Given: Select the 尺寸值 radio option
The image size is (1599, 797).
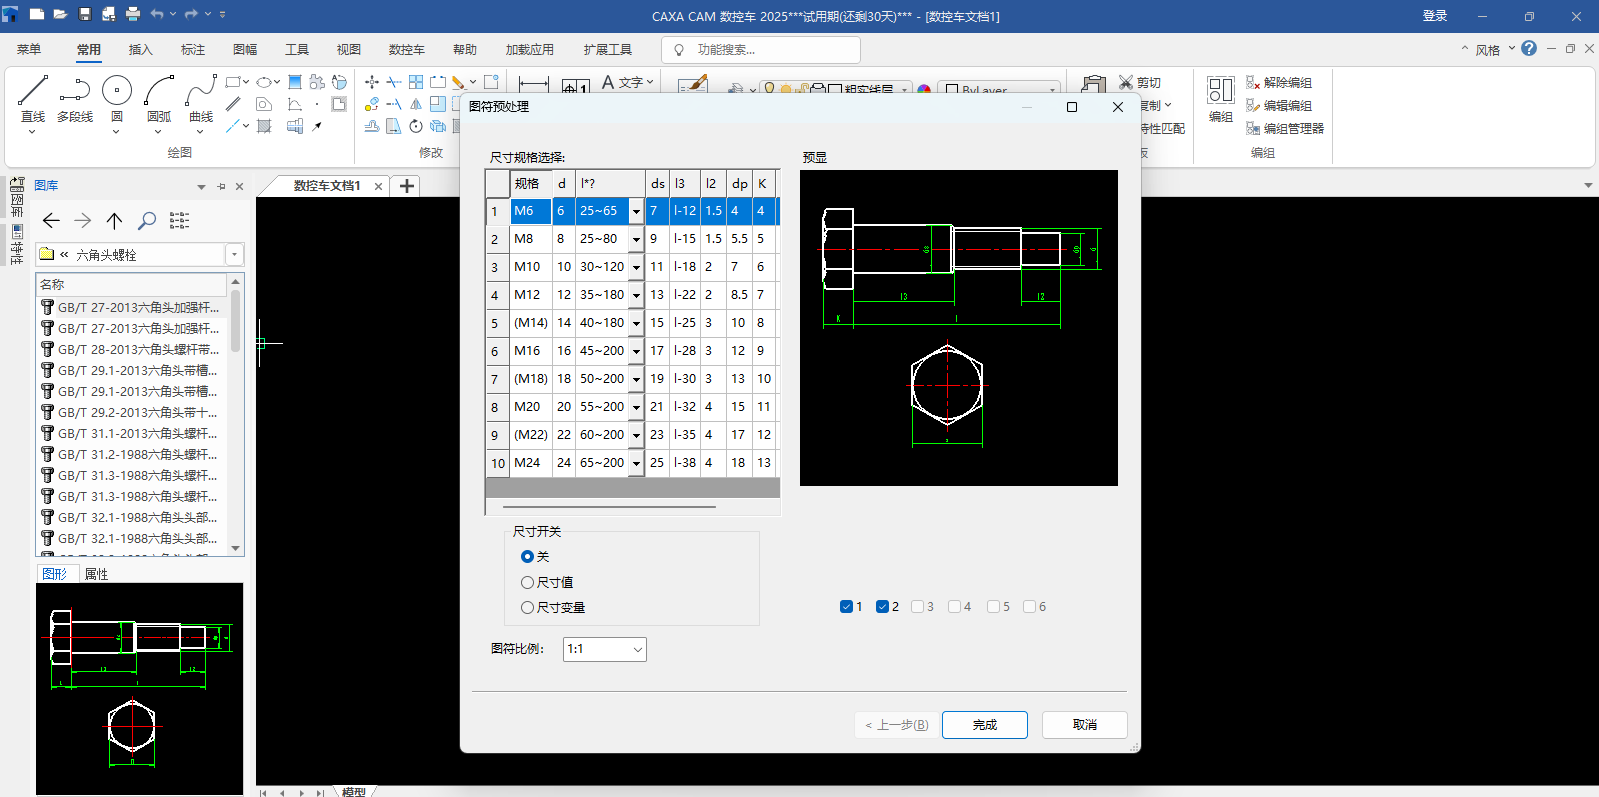Looking at the screenshot, I should pyautogui.click(x=528, y=582).
